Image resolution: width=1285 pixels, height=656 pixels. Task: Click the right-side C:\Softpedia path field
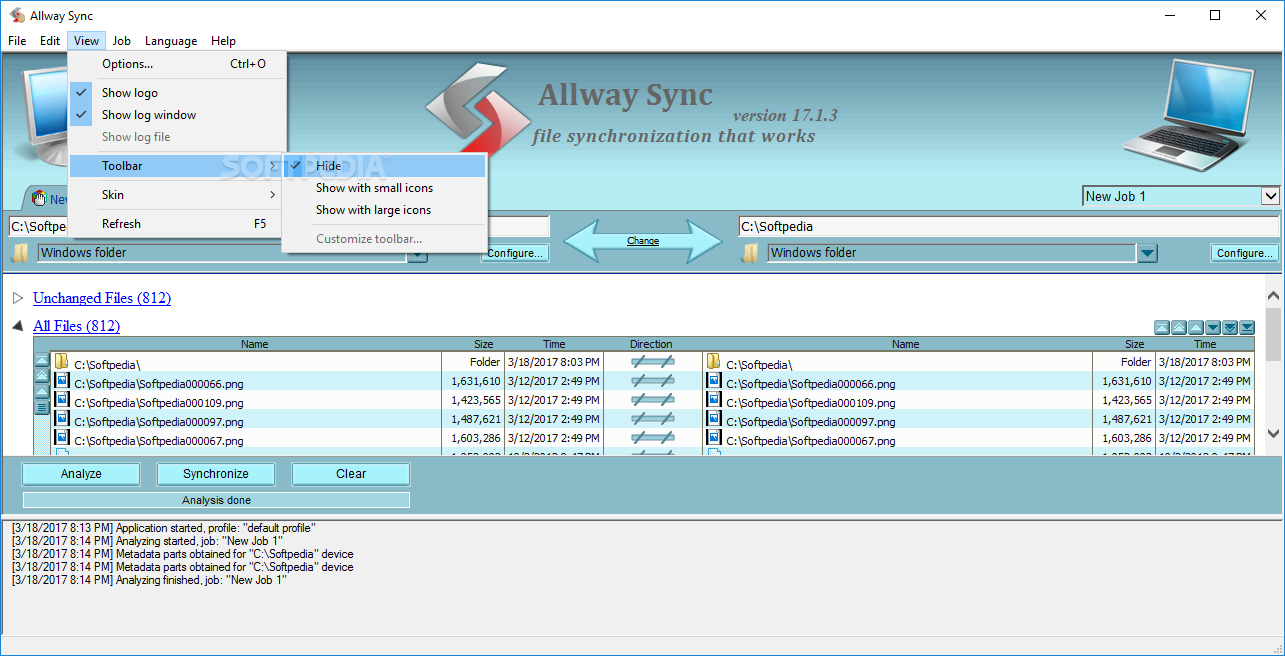tap(1009, 227)
